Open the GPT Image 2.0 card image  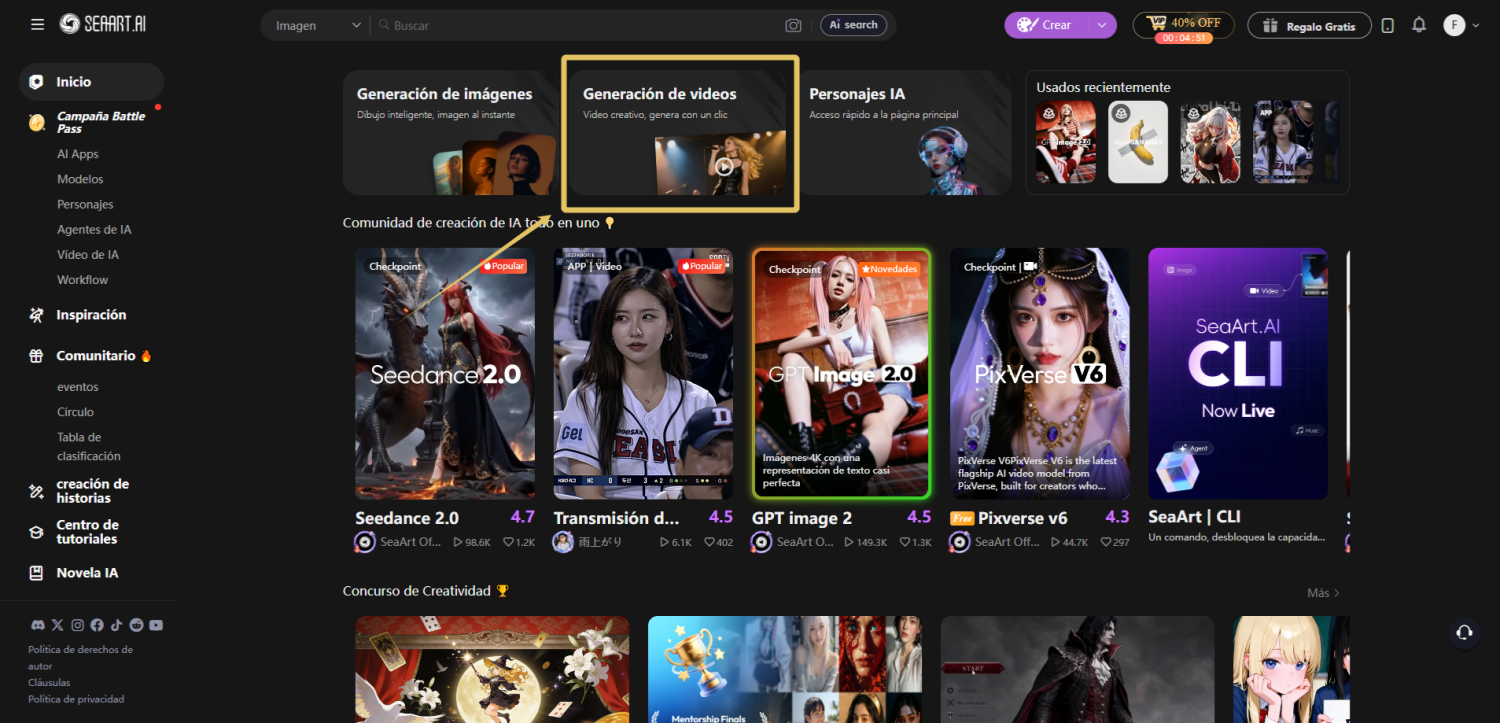[x=842, y=374]
